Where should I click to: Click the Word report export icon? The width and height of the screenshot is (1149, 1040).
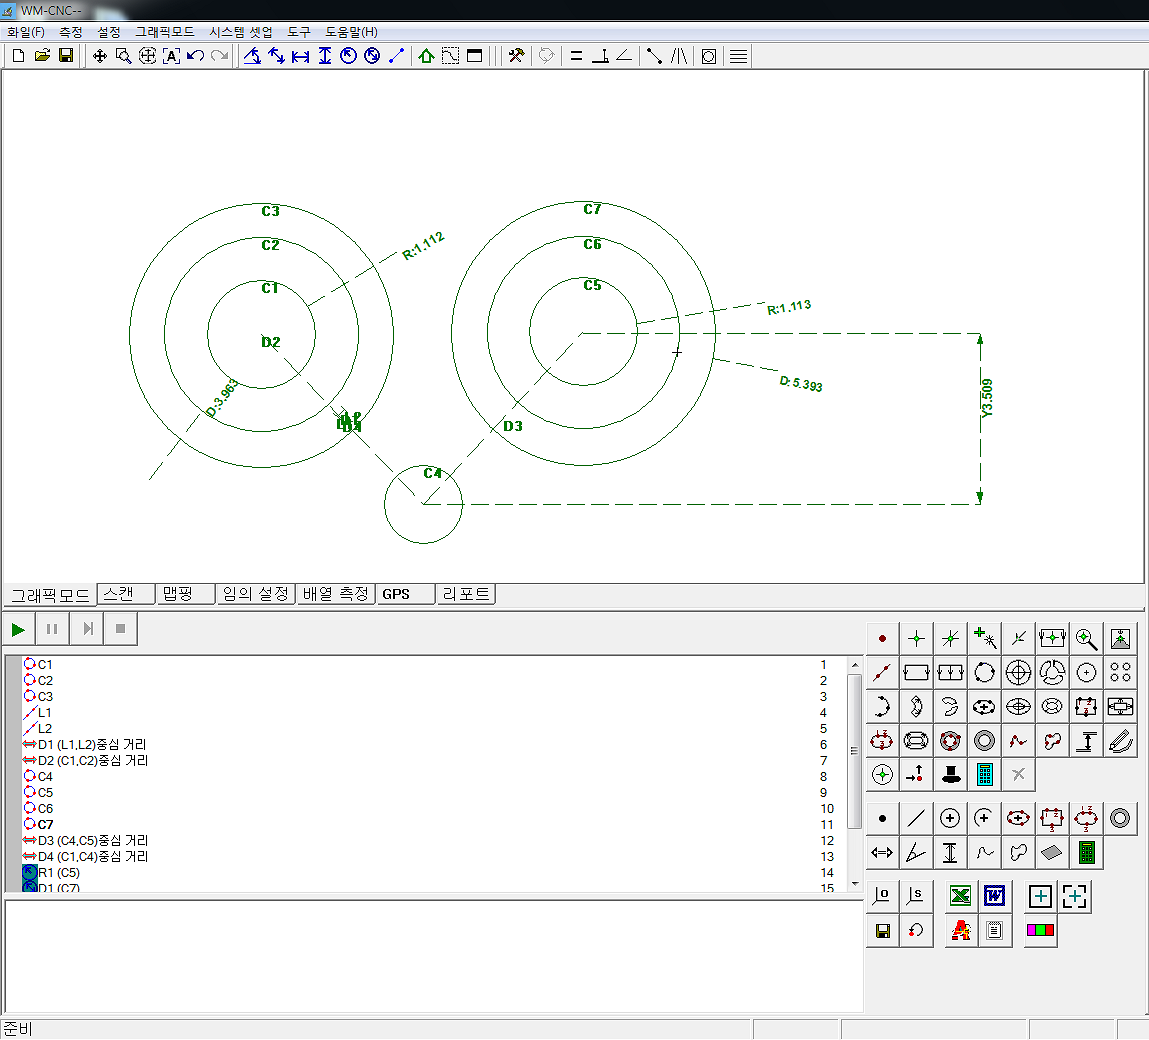(x=994, y=897)
